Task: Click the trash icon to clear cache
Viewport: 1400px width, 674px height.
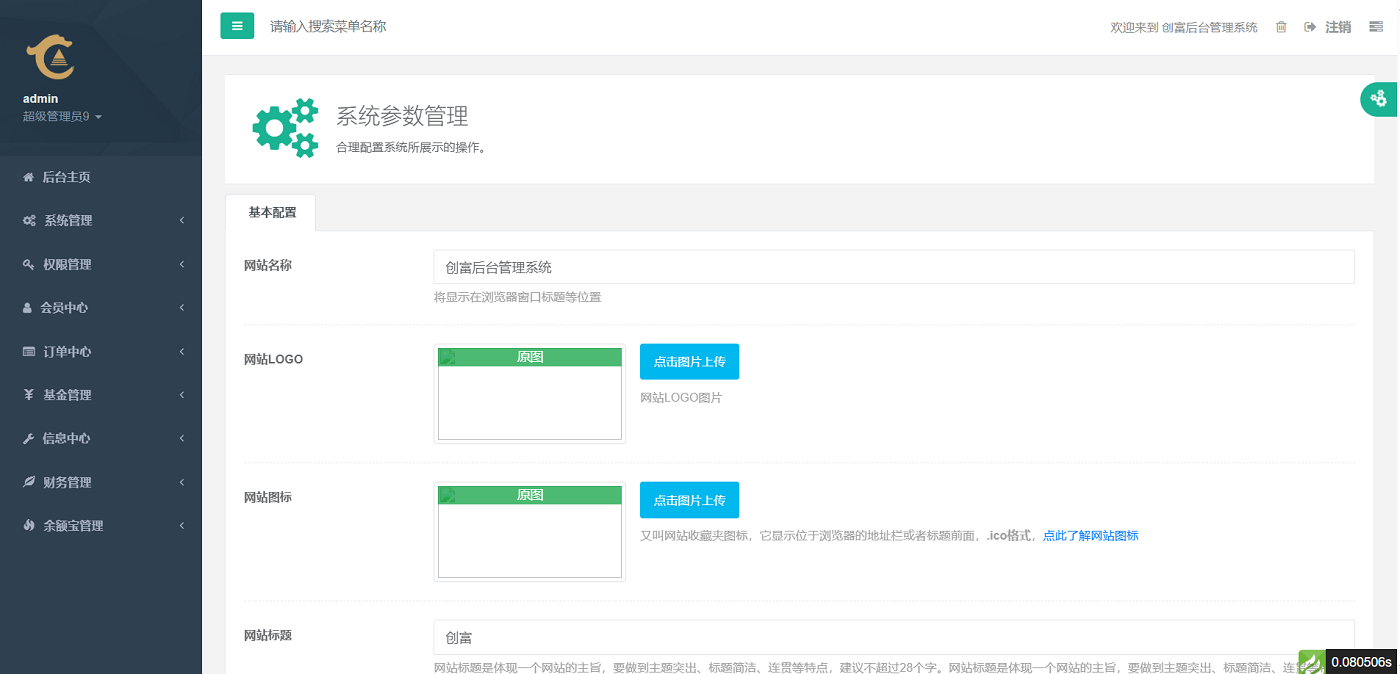Action: (x=1281, y=27)
